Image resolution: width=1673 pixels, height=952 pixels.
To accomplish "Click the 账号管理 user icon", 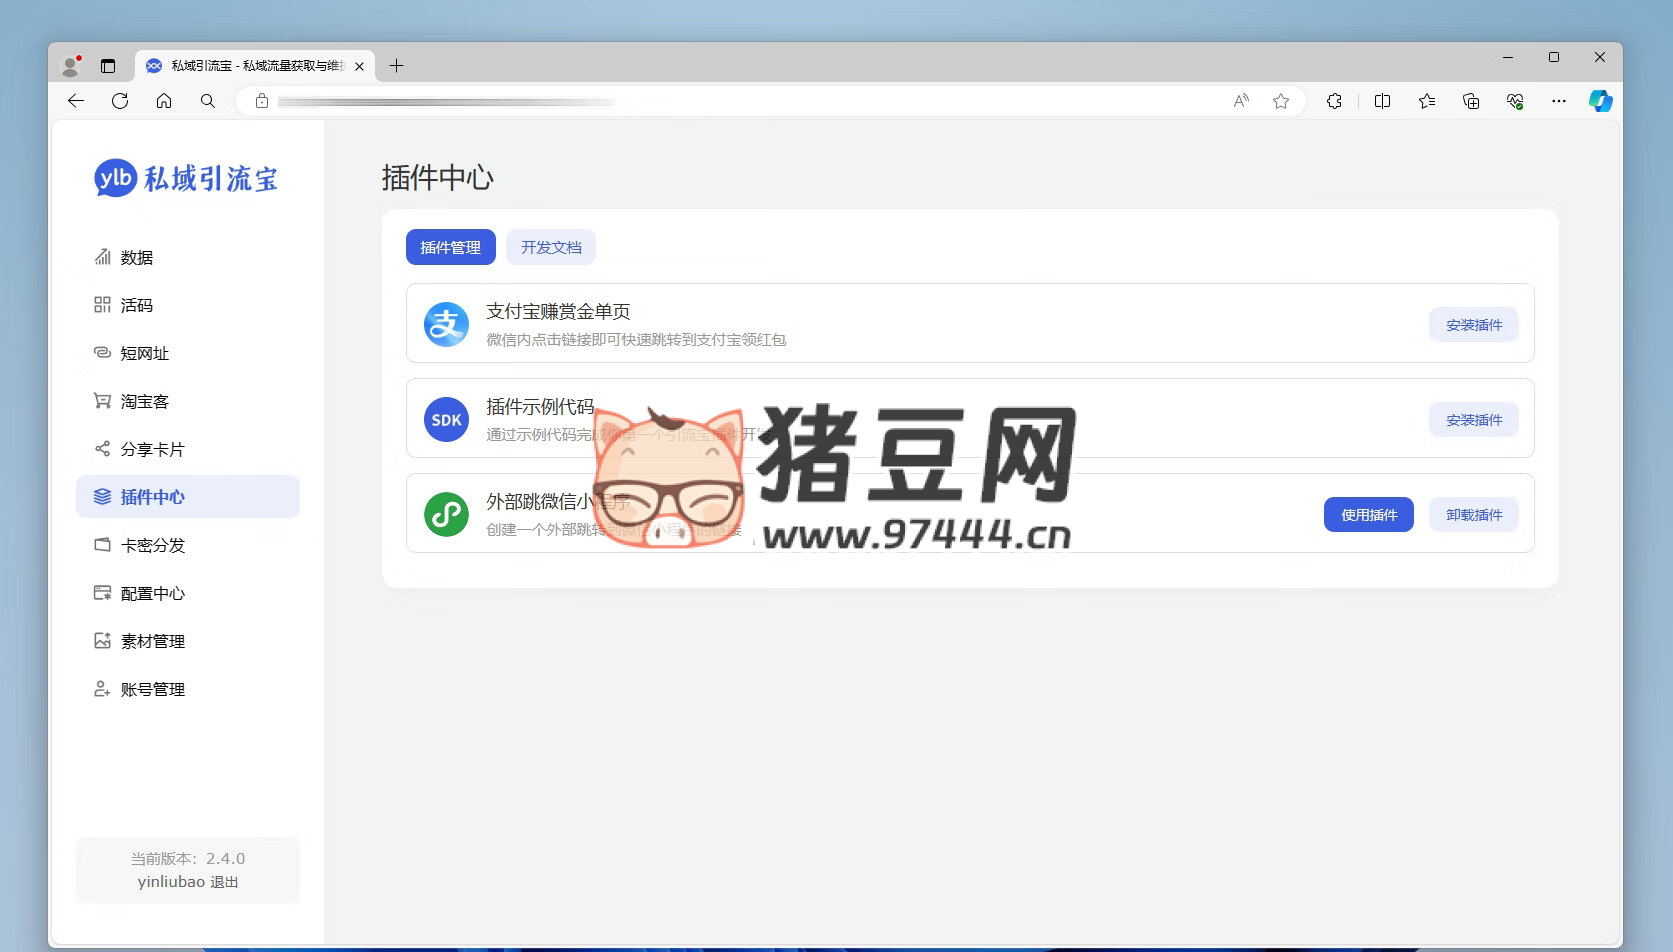I will coord(102,689).
